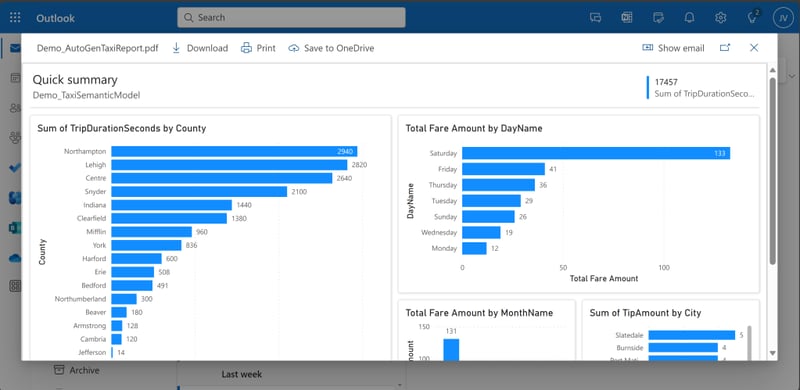This screenshot has height=390, width=800.
Task: Click Total Fare Amount by DayName title
Action: 474,129
